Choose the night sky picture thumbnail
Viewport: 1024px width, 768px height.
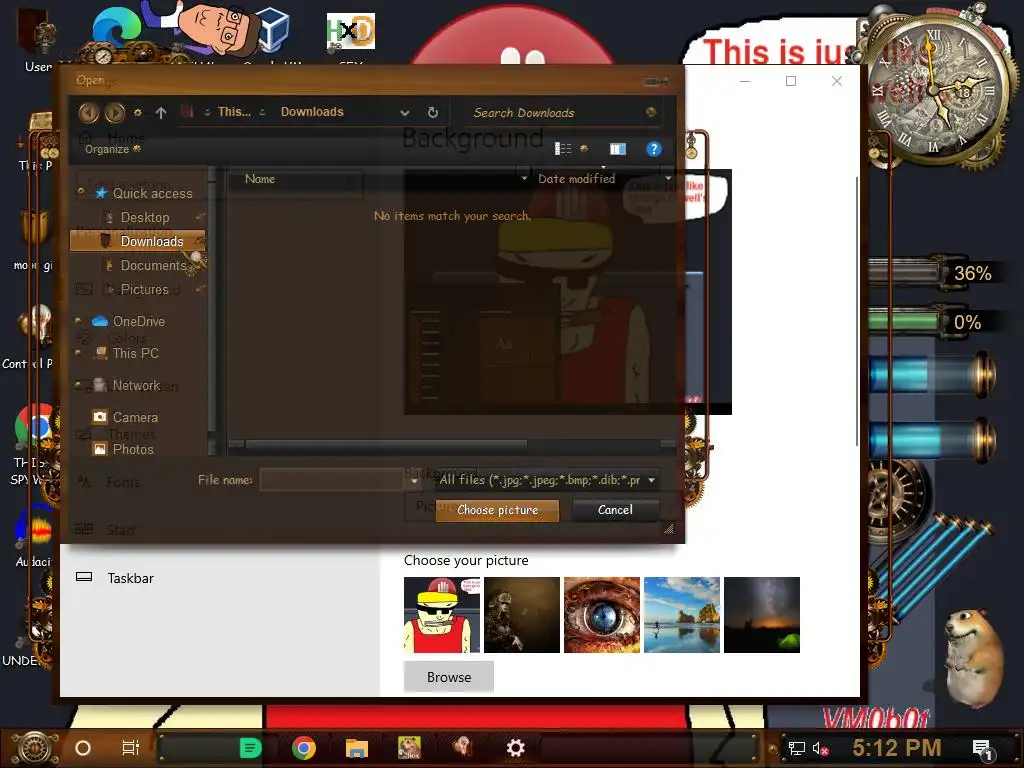click(x=762, y=615)
